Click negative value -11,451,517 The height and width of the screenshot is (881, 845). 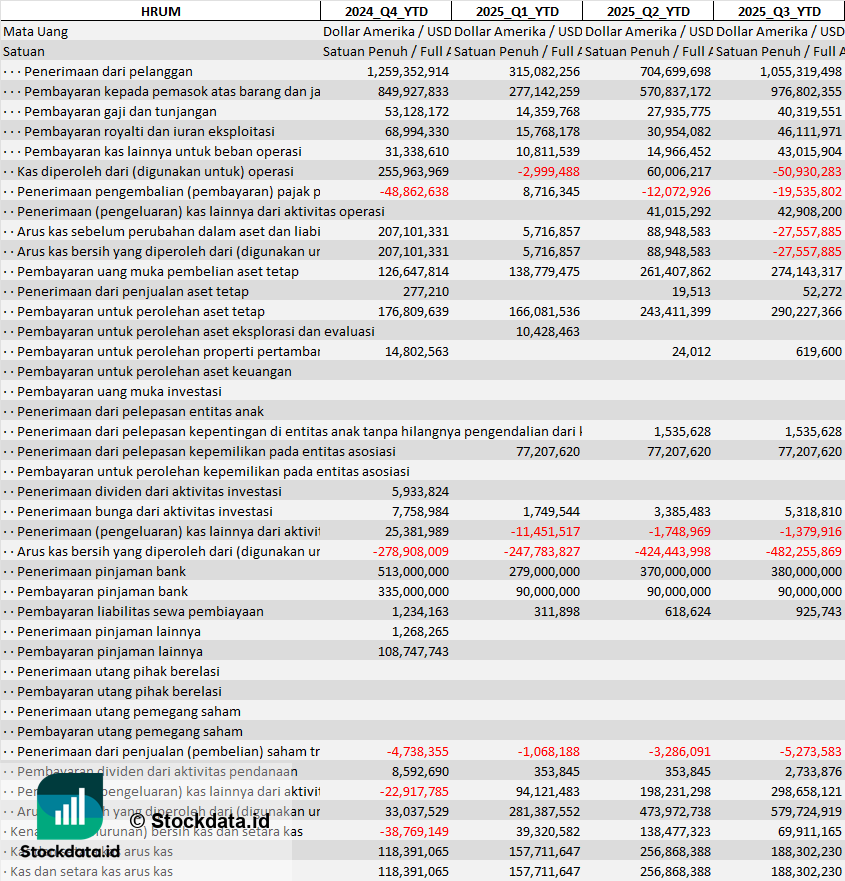click(x=545, y=532)
